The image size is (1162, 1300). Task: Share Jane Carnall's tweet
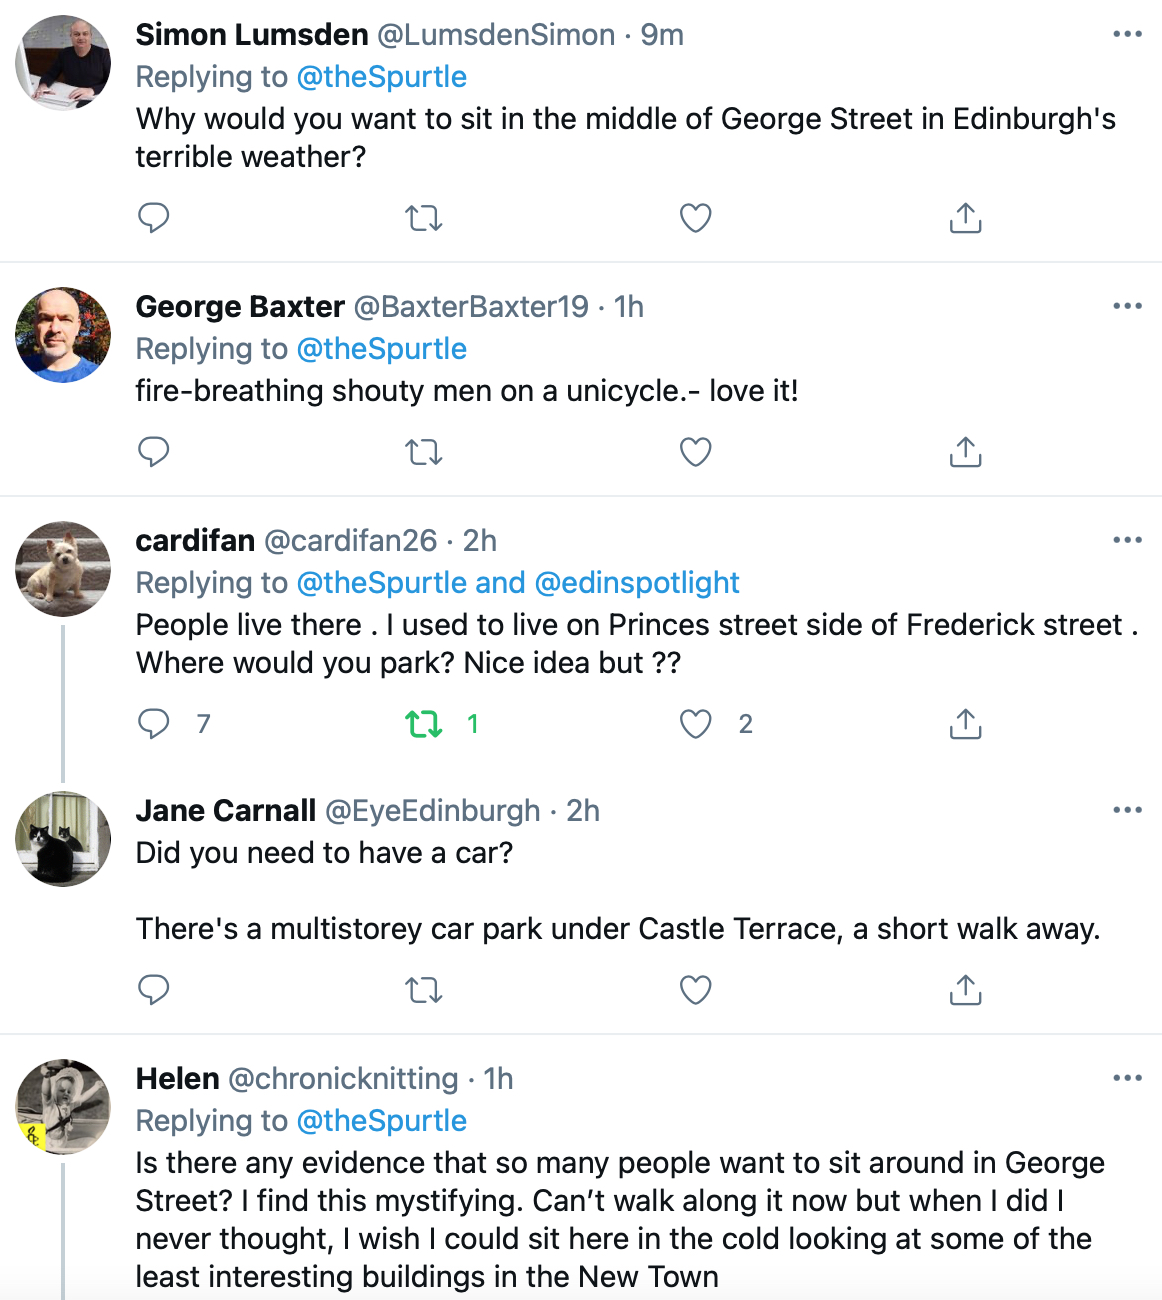tap(965, 990)
